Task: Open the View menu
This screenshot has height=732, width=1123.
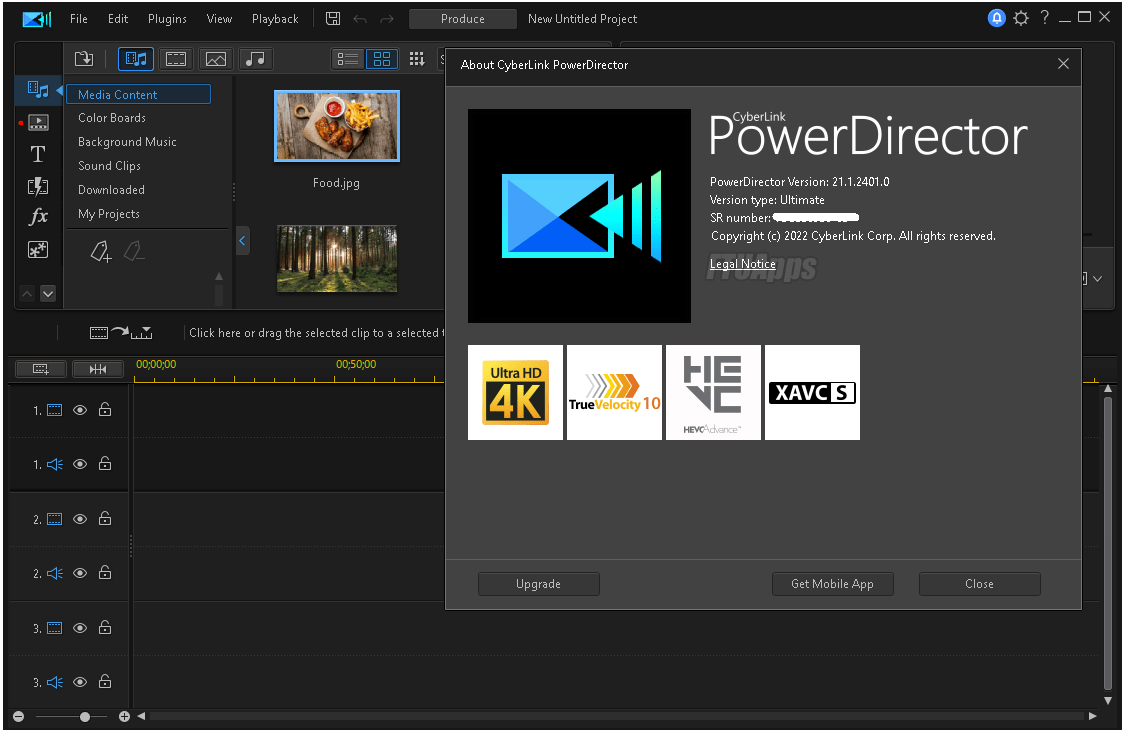Action: point(219,19)
